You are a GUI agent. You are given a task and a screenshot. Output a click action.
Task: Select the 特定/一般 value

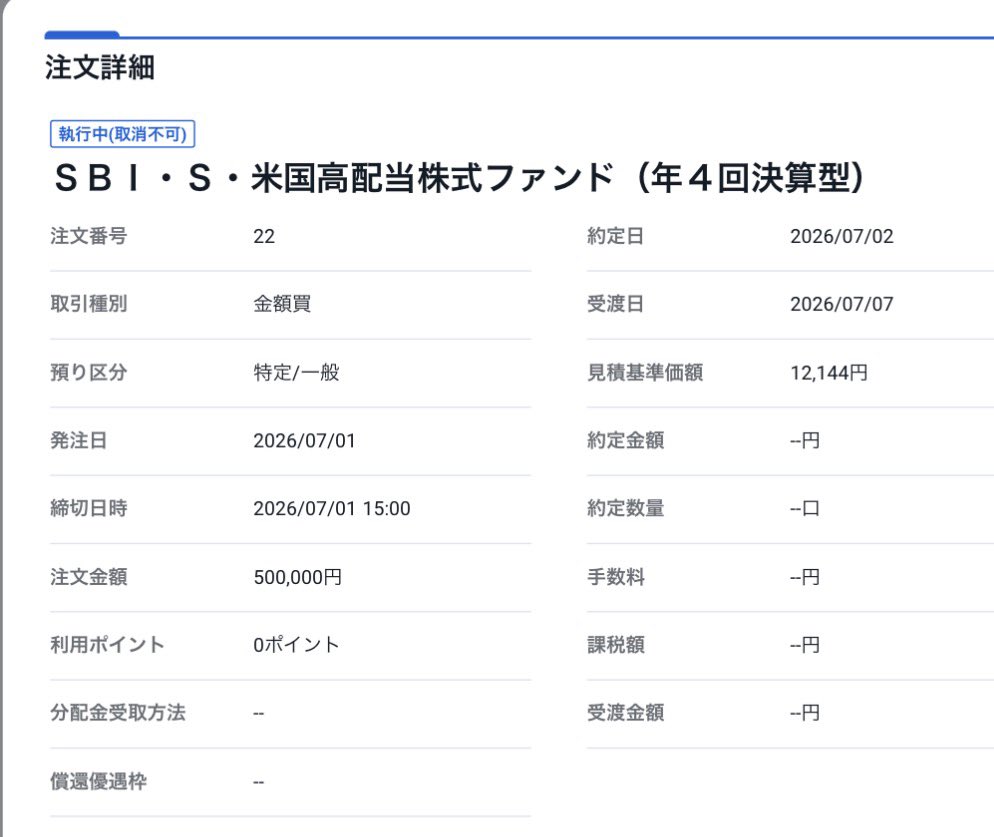(296, 372)
